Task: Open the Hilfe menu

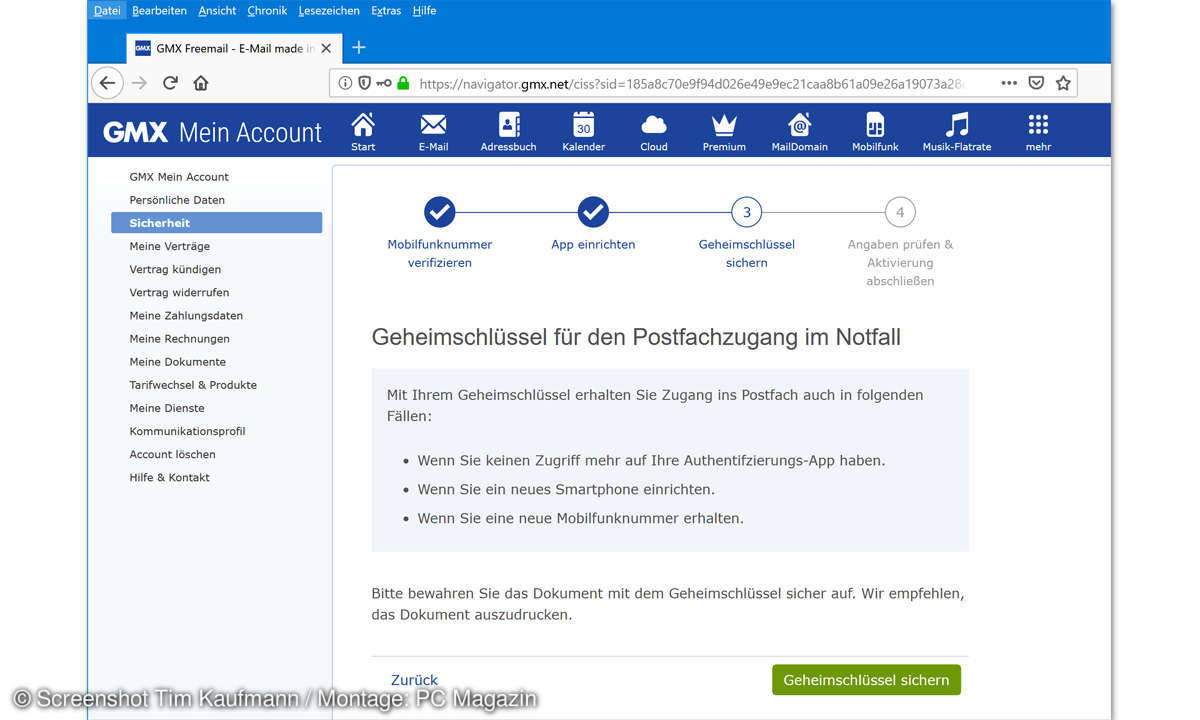Action: point(424,10)
